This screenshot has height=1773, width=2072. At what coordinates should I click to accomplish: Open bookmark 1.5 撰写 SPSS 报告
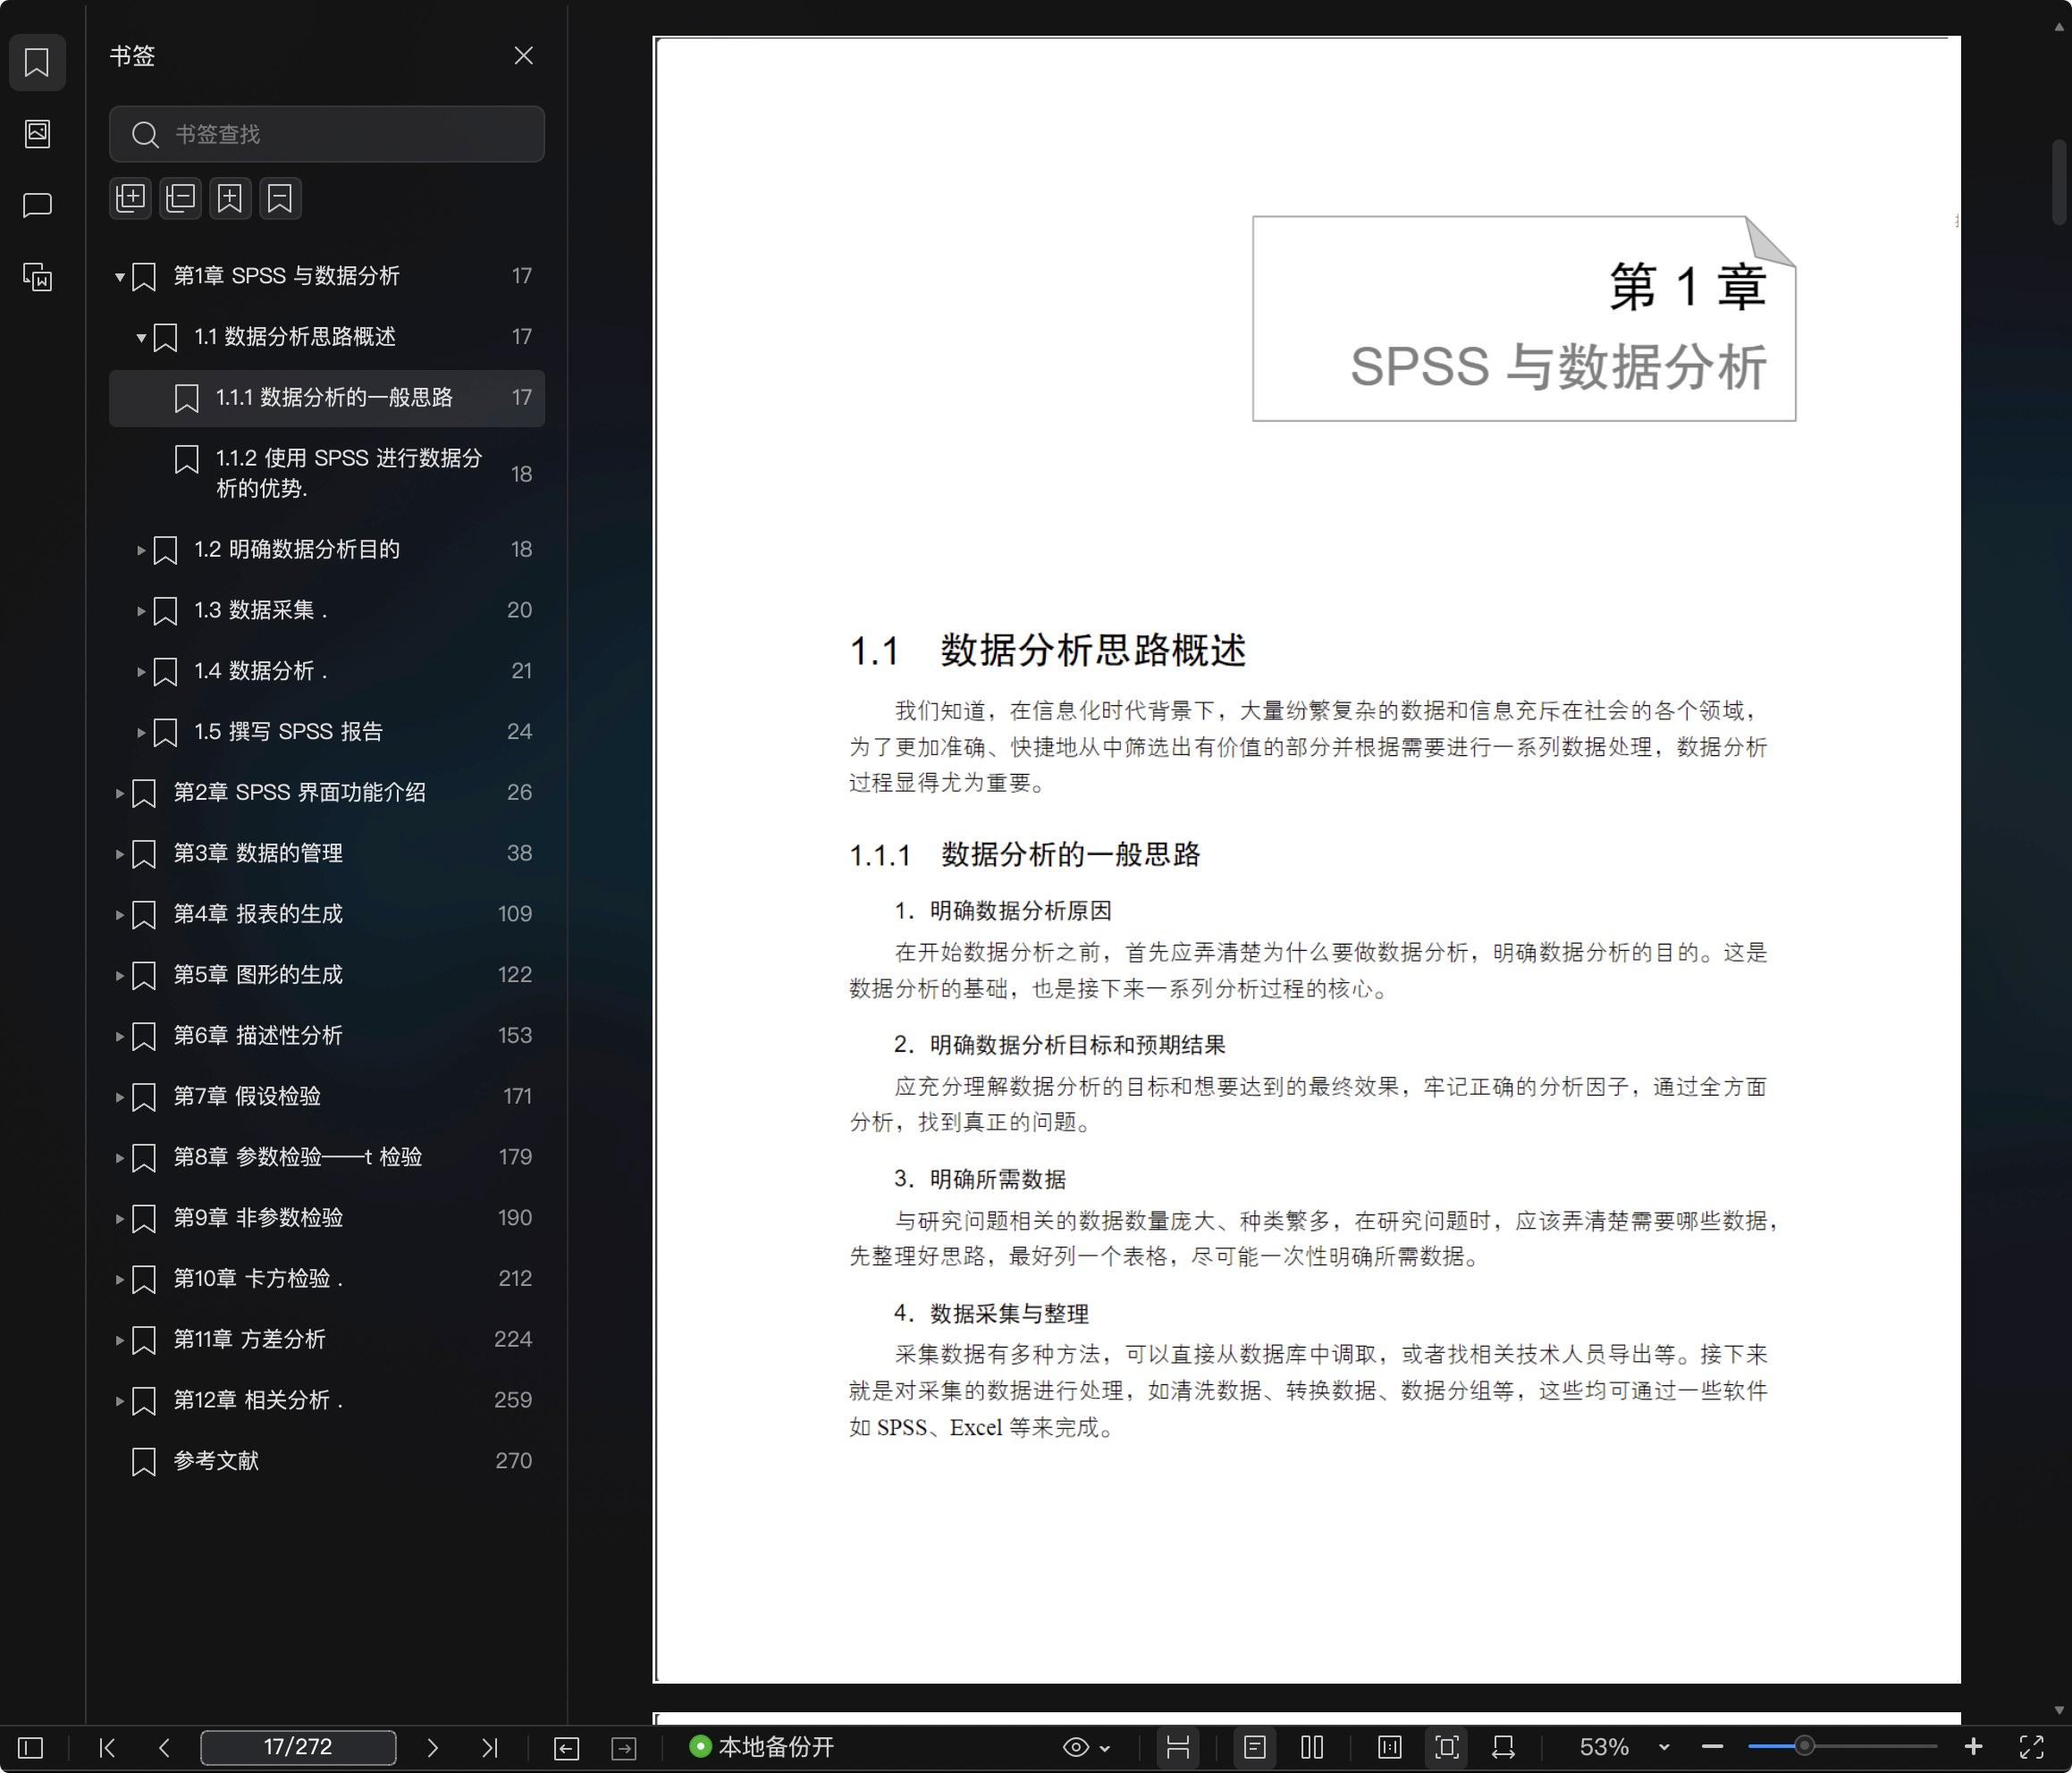click(327, 732)
